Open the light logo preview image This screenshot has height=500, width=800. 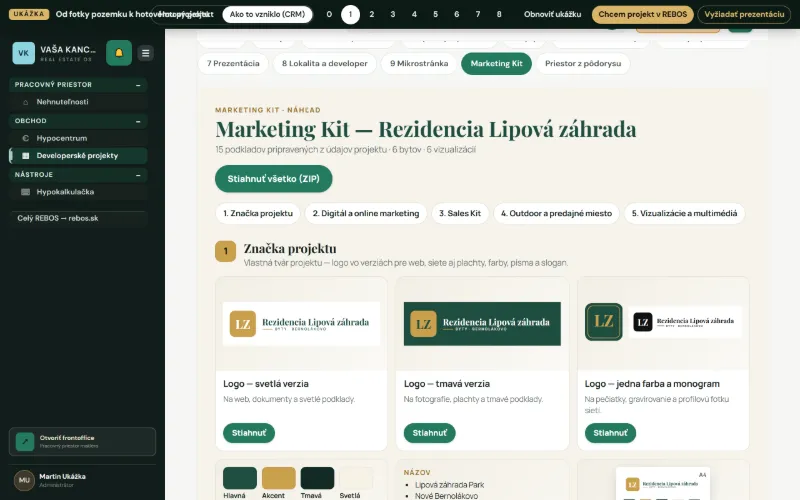pyautogui.click(x=301, y=324)
